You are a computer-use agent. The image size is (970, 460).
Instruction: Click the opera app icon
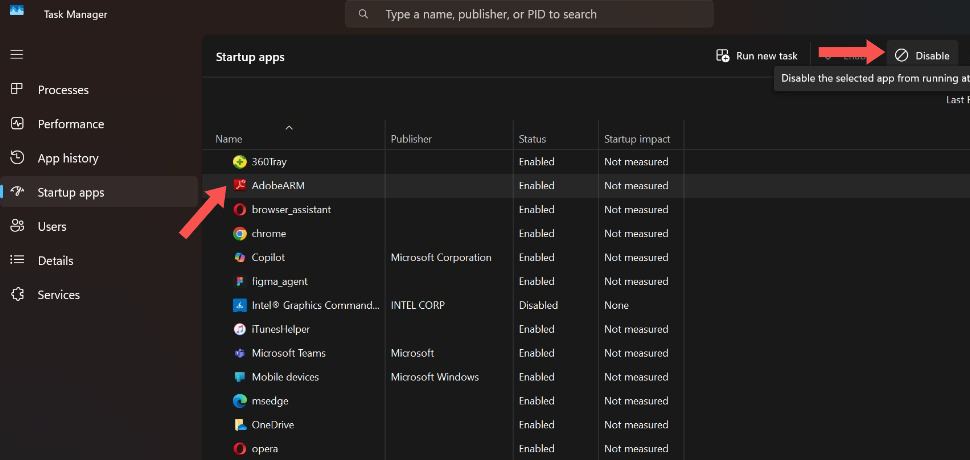tap(240, 449)
